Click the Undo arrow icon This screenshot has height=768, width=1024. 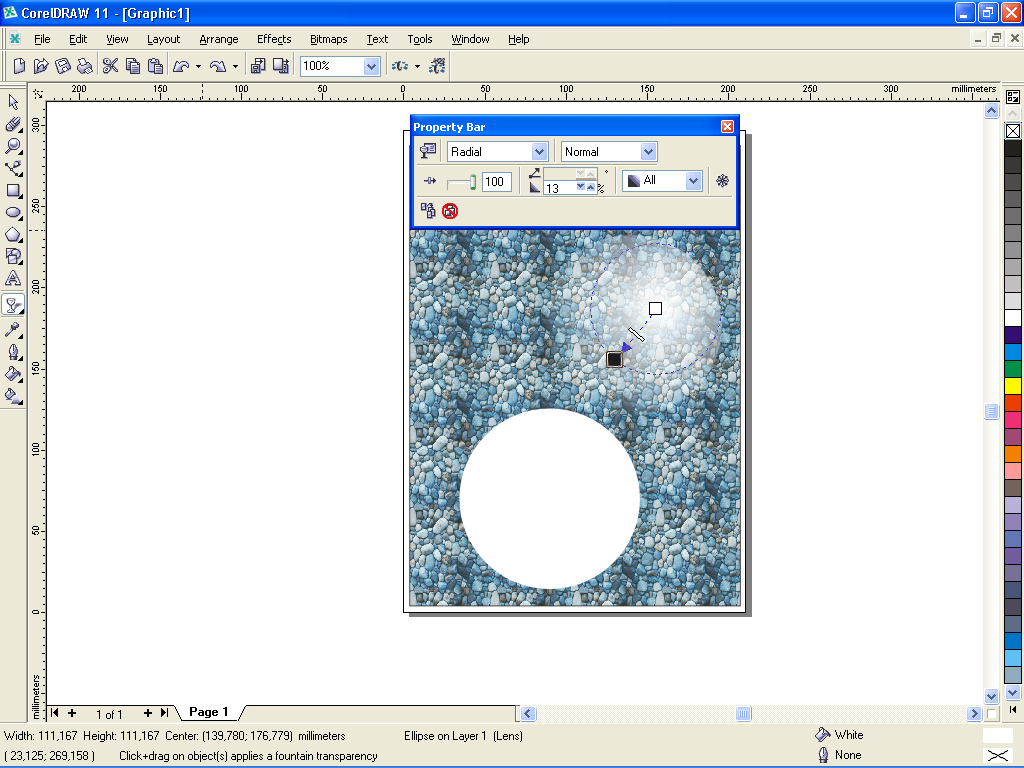click(182, 66)
